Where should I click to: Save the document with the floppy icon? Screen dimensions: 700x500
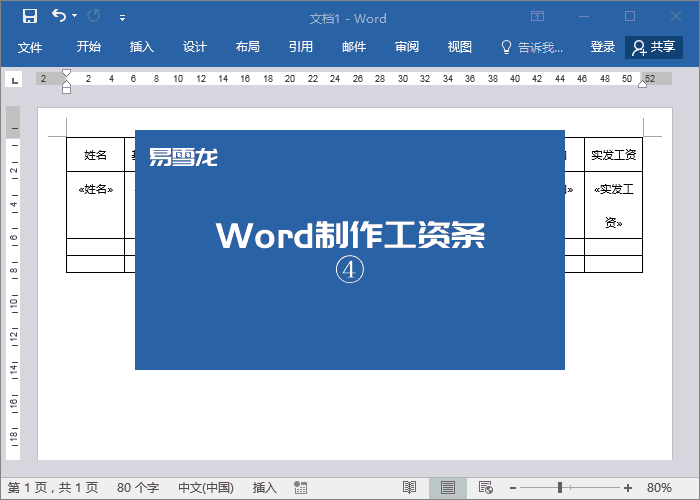pyautogui.click(x=30, y=17)
